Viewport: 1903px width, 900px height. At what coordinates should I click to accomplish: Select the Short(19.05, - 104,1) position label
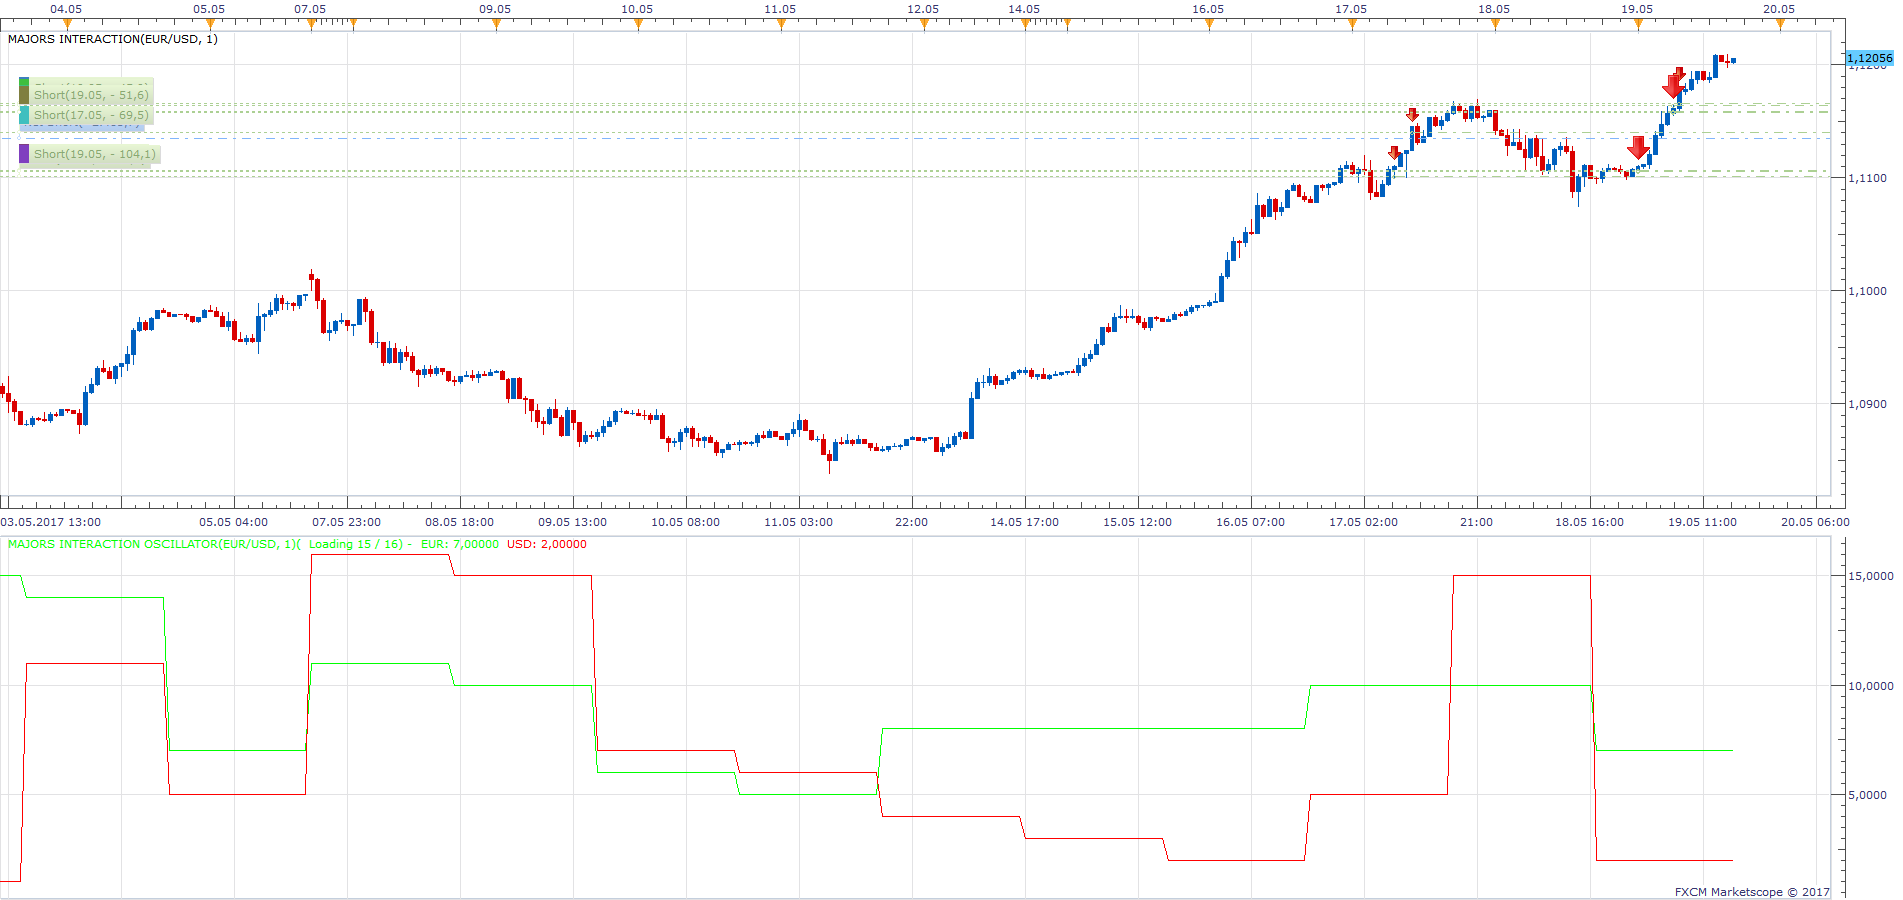click(95, 154)
